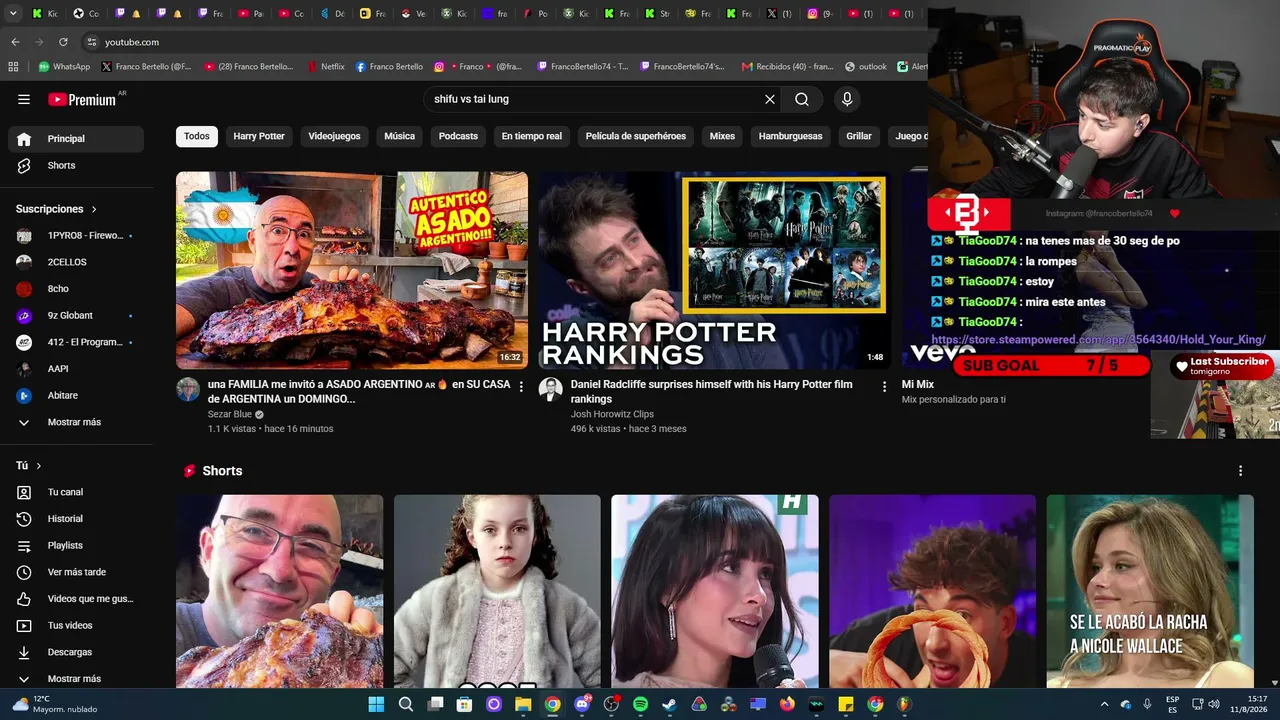Image resolution: width=1280 pixels, height=720 pixels.
Task: Select the Película de superhéroes chip
Action: tap(636, 136)
